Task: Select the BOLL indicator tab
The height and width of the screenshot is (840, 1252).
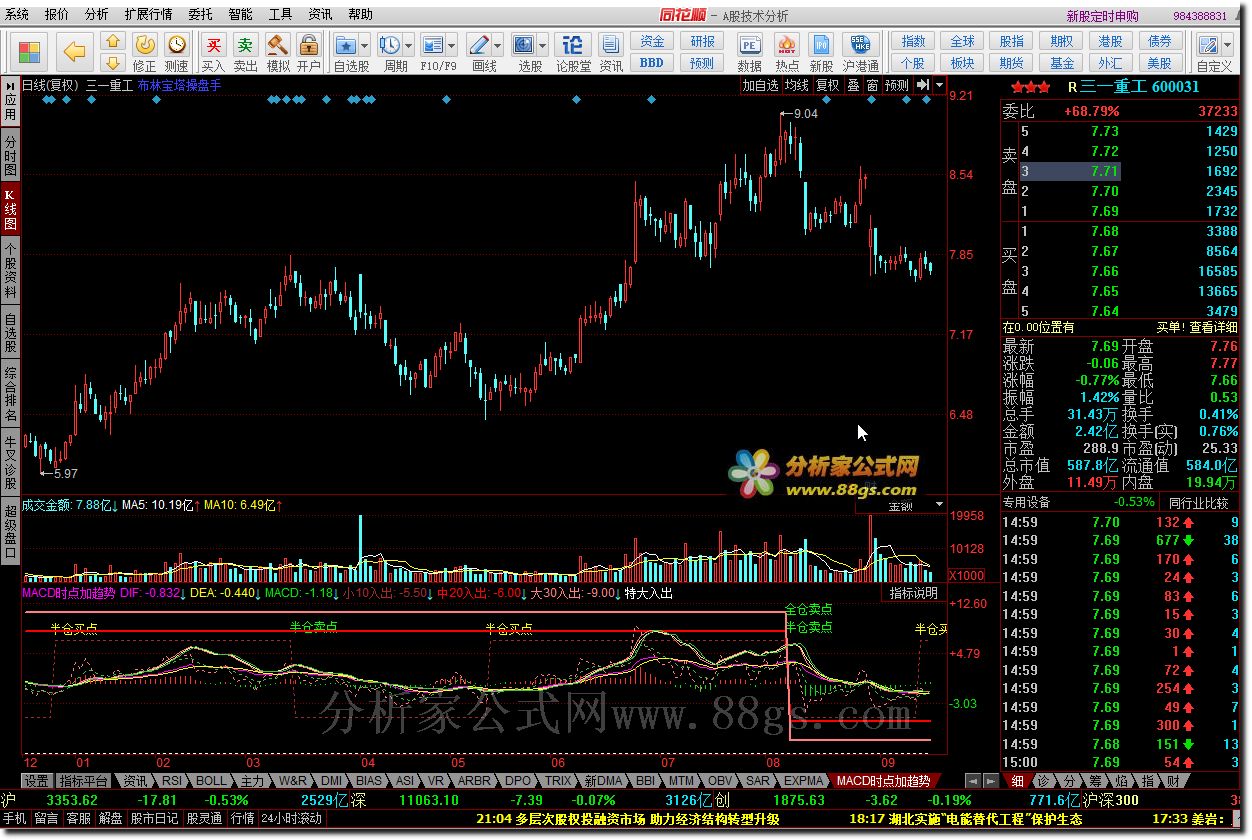Action: coord(210,780)
